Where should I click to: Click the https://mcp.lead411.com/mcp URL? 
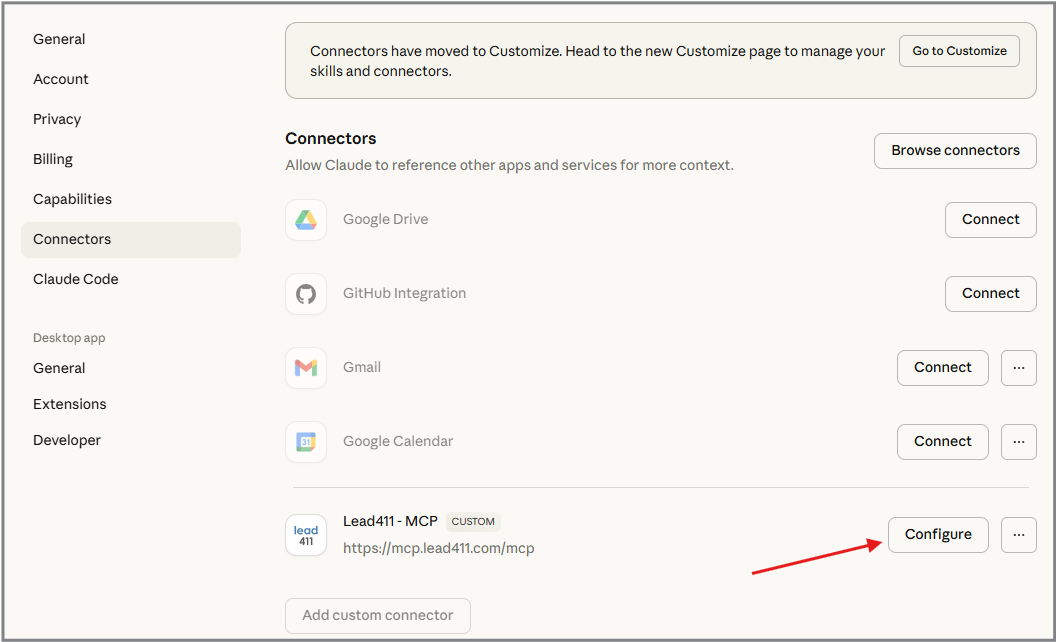[x=438, y=548]
